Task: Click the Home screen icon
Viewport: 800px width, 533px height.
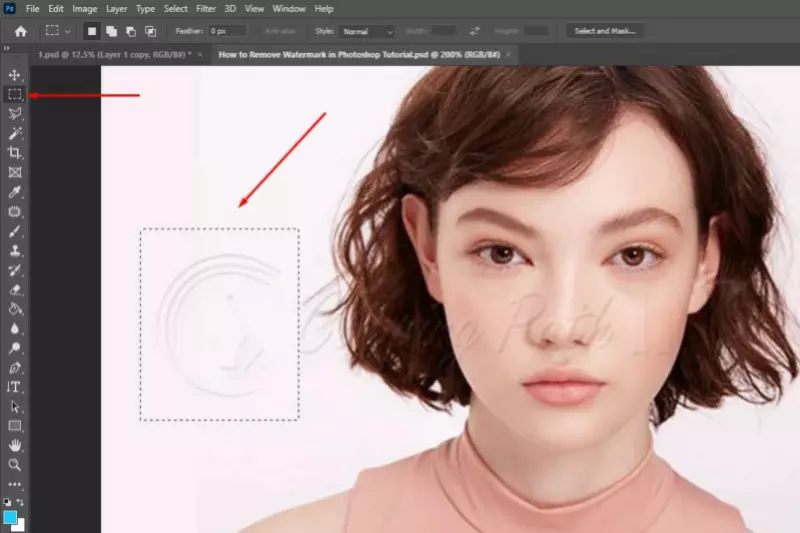Action: pos(20,32)
